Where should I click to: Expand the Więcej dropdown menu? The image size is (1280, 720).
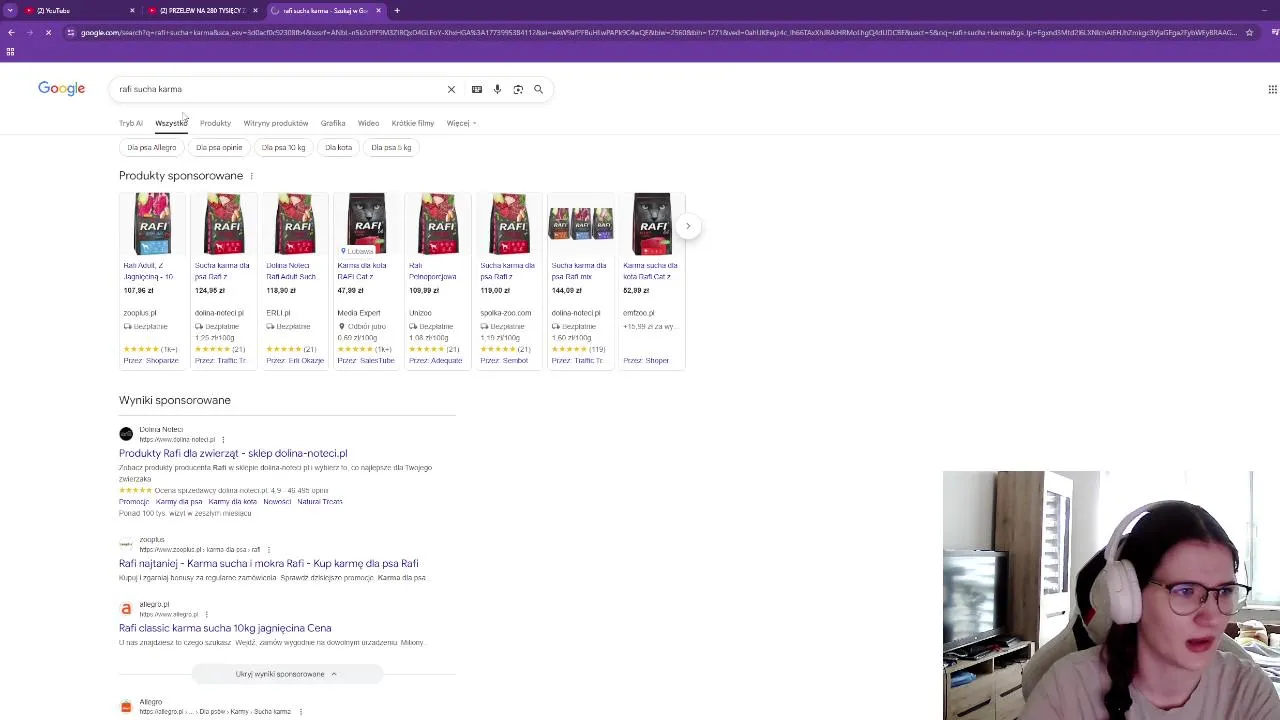461,123
